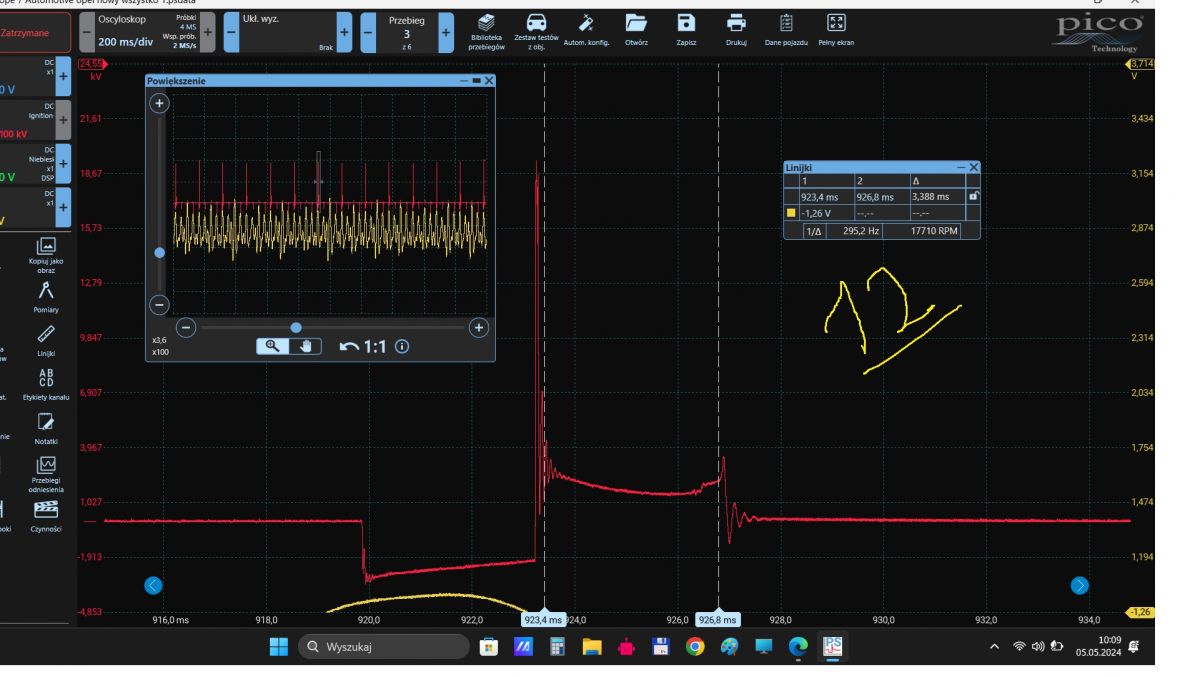
Task: Click the 295,2 Hz frequency value
Action: 860,231
